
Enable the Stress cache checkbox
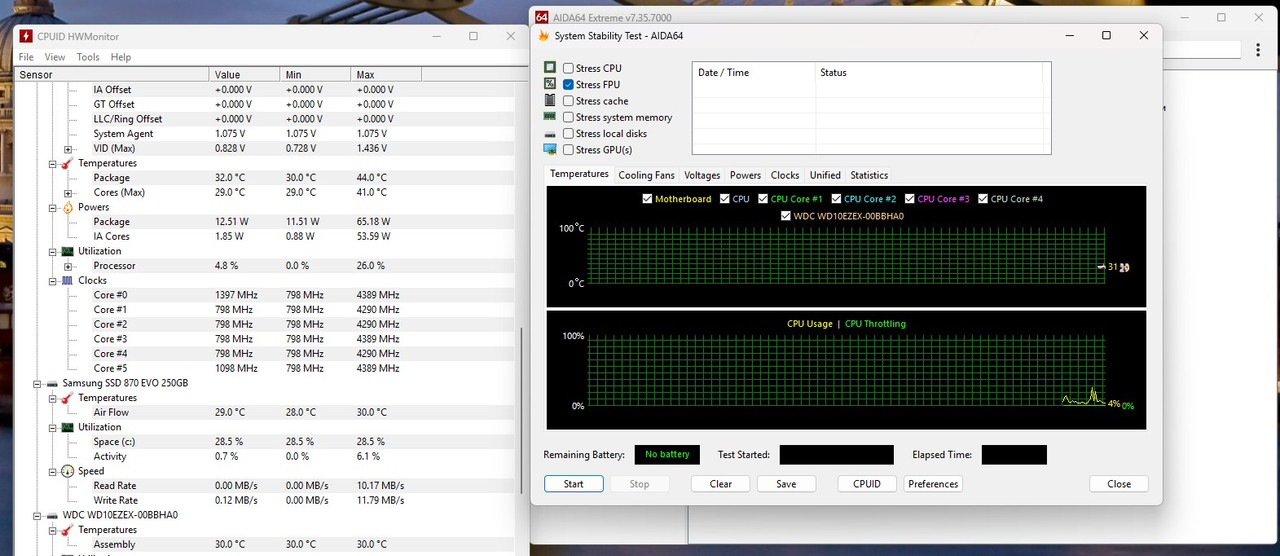568,101
